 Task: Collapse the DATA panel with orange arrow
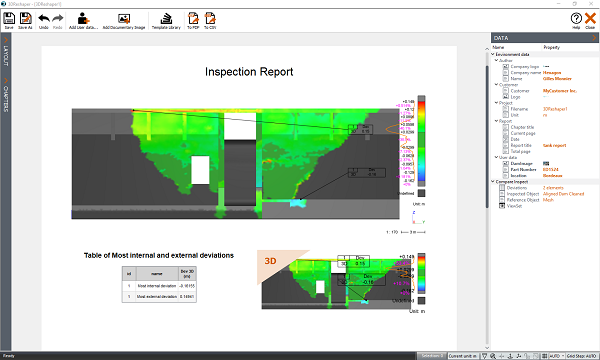(594, 37)
